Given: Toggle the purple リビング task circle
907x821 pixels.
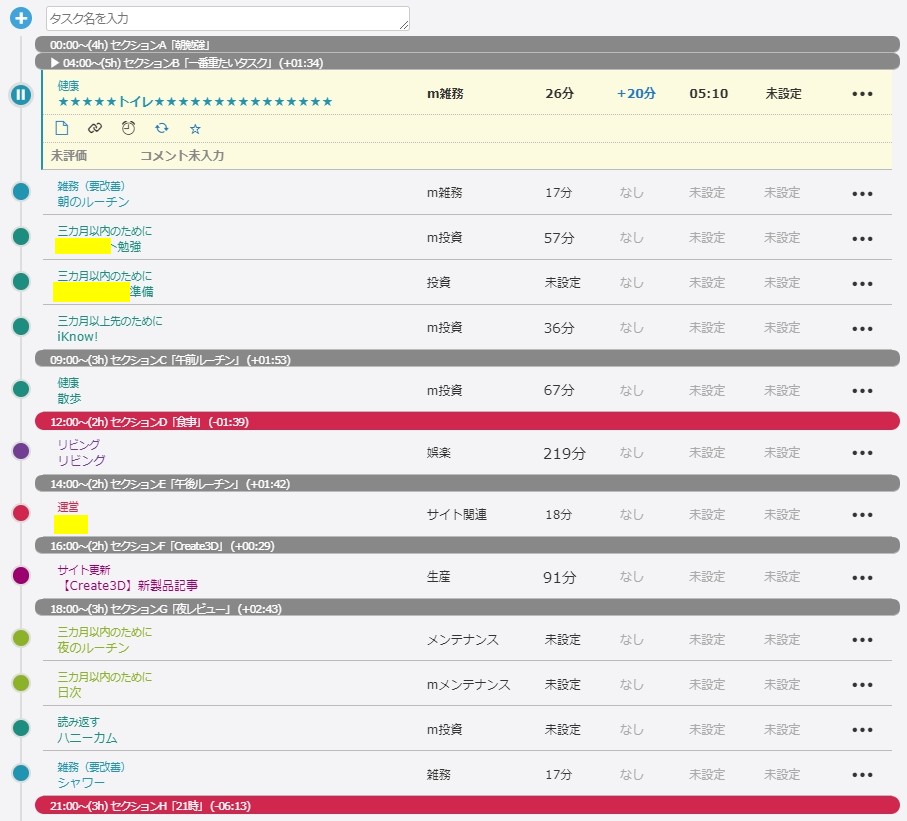Looking at the screenshot, I should [21, 452].
